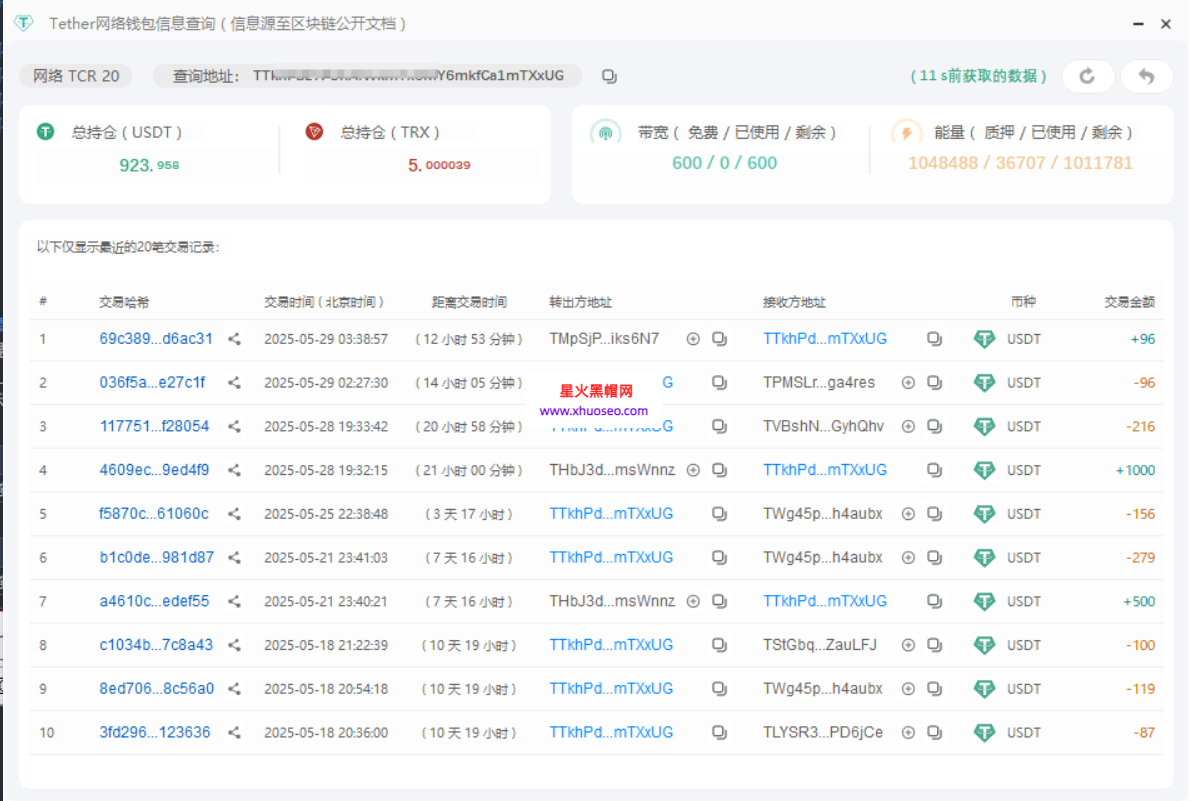Share transaction 3fd296...123636
Viewport: 1189px width, 801px height.
tap(234, 733)
